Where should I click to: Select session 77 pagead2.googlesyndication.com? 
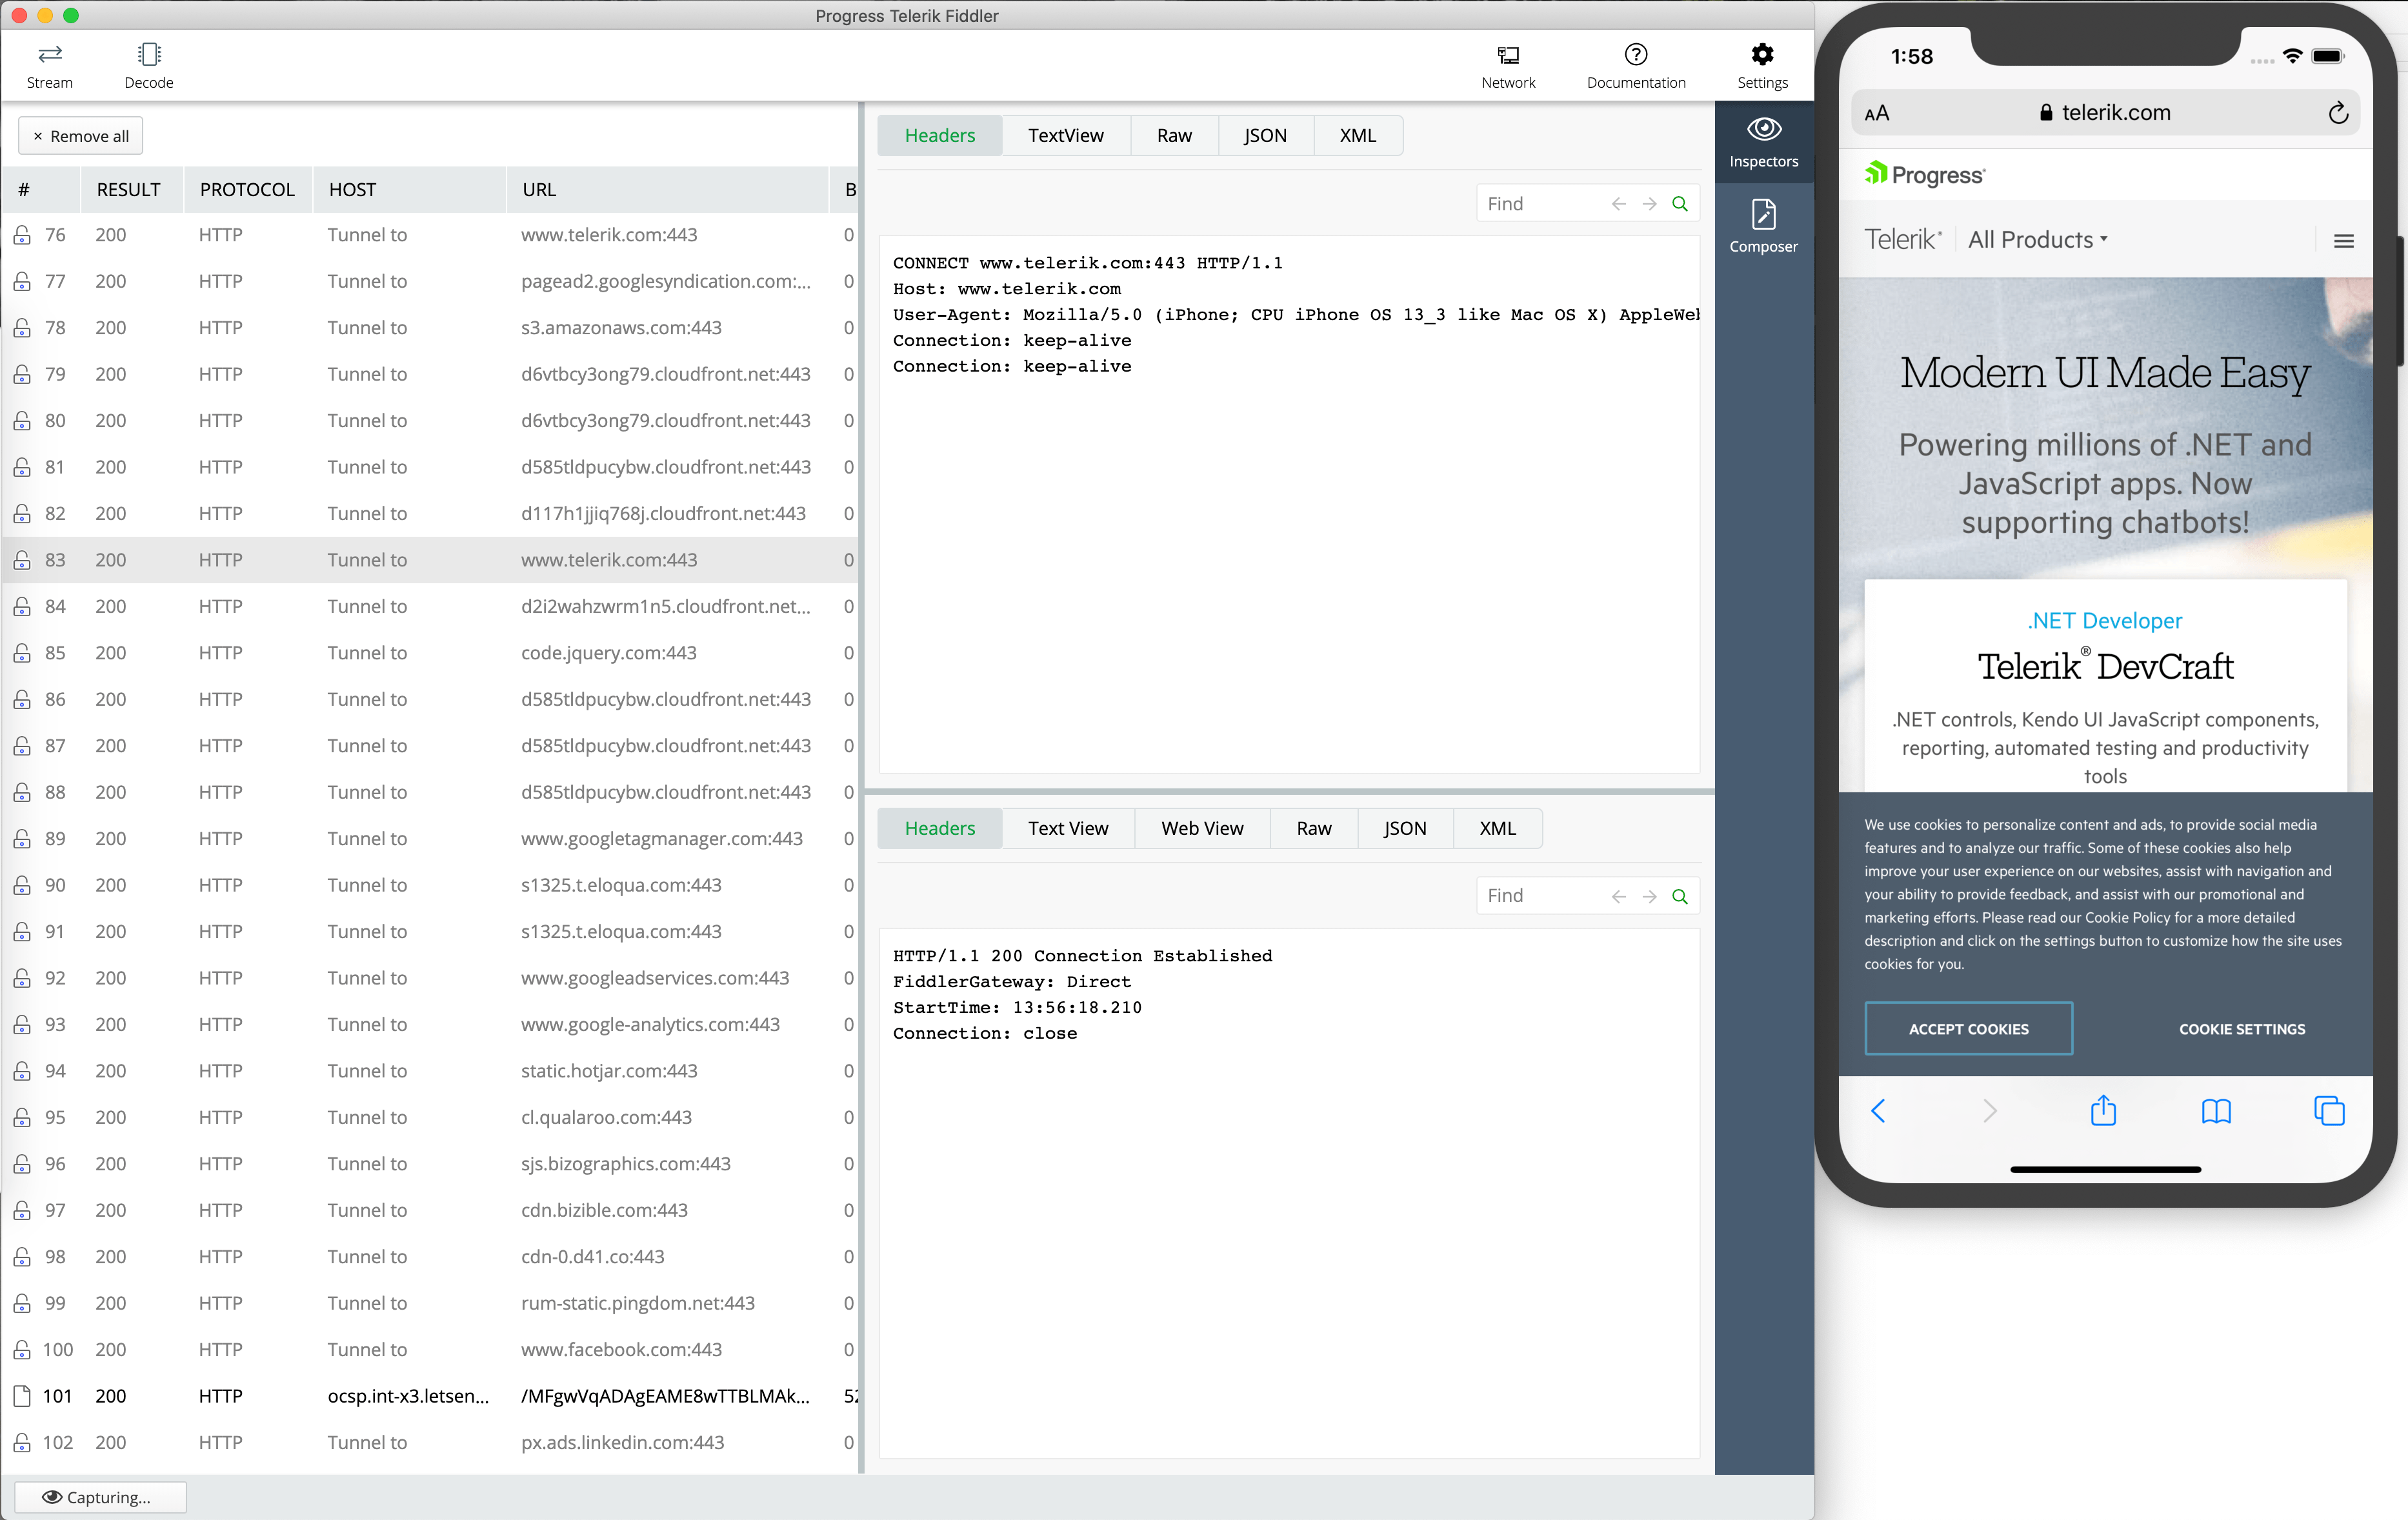click(x=430, y=281)
